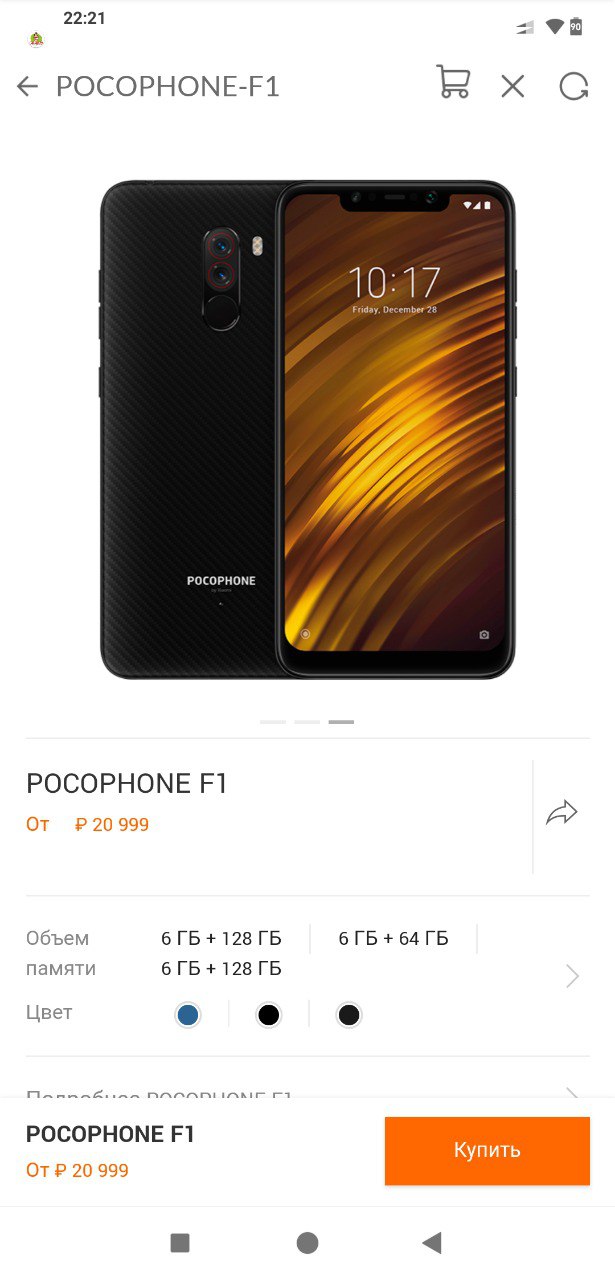Share the POCOPHONE F1 product
Viewport: 615px width, 1280px height.
562,813
